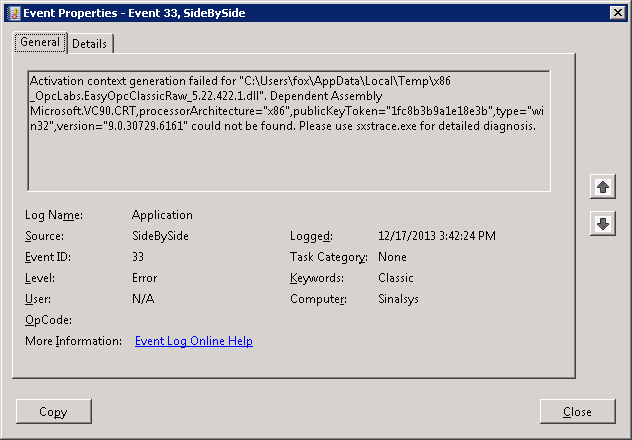Image resolution: width=632 pixels, height=440 pixels.
Task: Click the Source value 'SideBySide'
Action: [160, 236]
